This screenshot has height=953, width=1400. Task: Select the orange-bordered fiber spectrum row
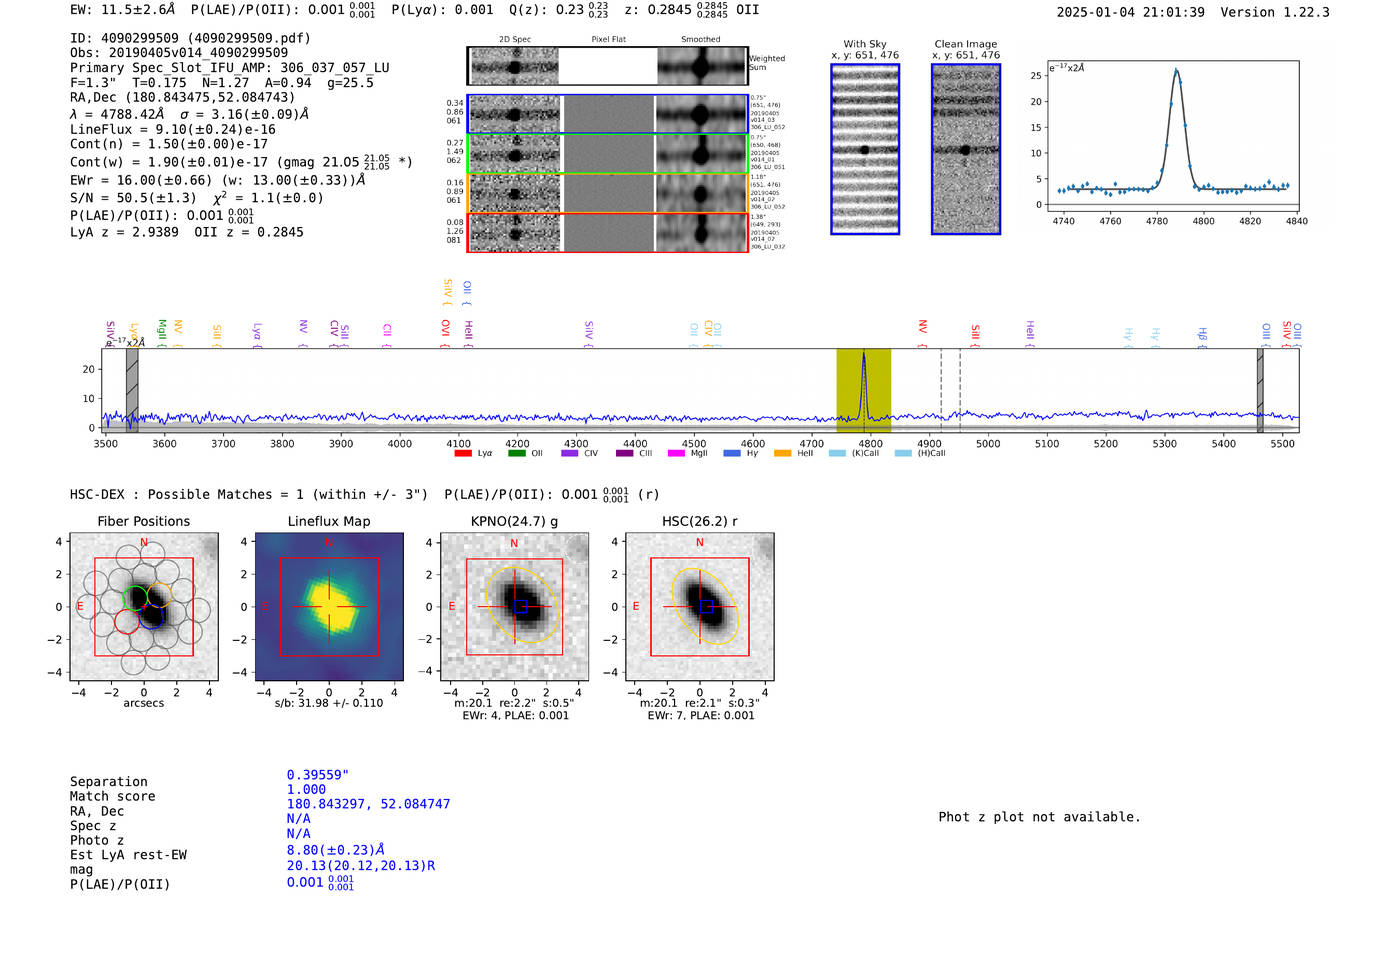608,193
